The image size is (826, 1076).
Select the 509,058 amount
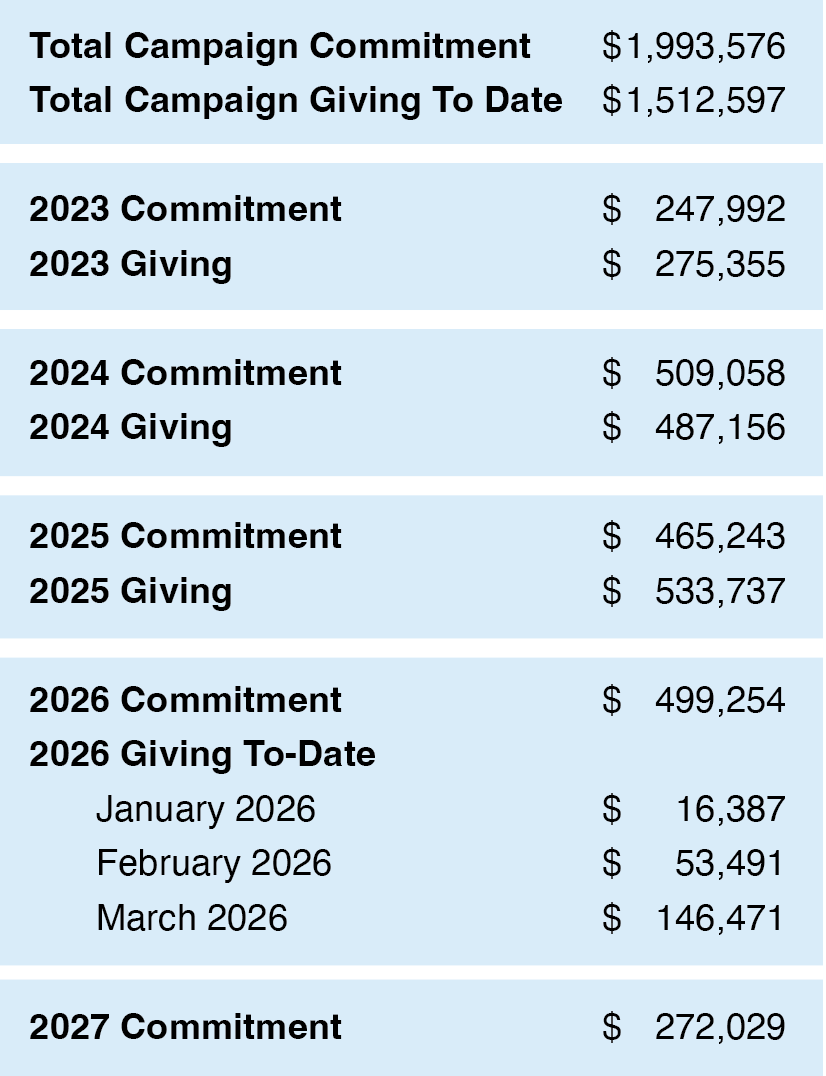pyautogui.click(x=720, y=373)
